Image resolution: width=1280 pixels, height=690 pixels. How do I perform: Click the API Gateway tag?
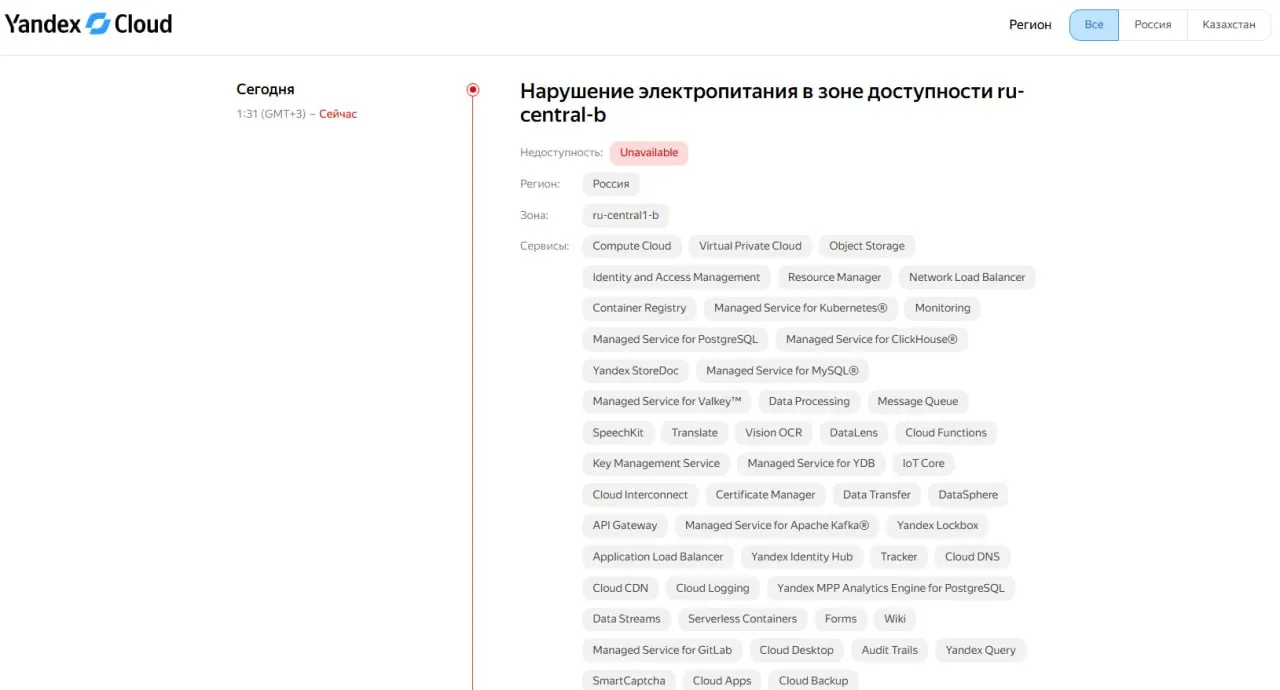(625, 525)
